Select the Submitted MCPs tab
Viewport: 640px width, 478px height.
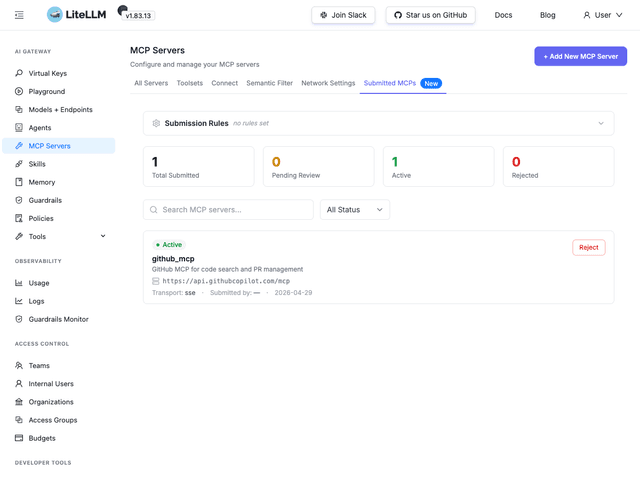pos(390,83)
